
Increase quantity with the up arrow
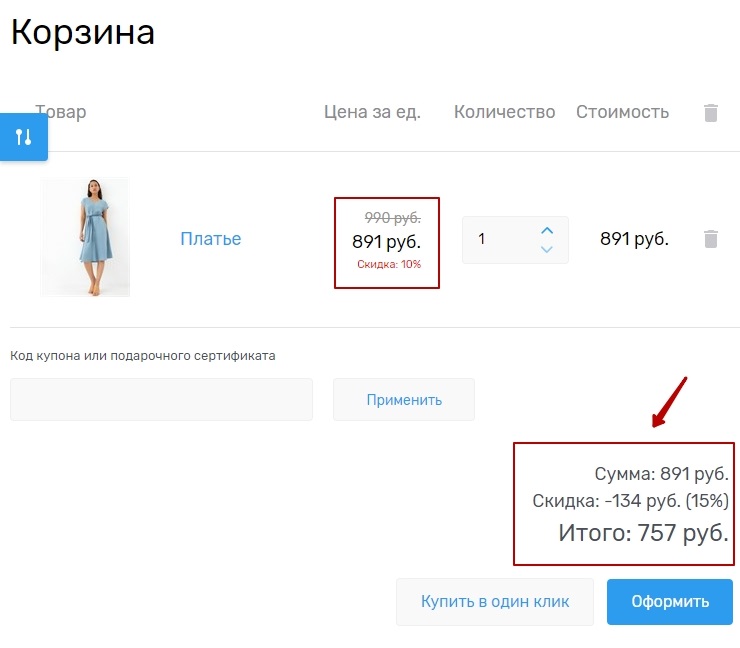coord(547,230)
